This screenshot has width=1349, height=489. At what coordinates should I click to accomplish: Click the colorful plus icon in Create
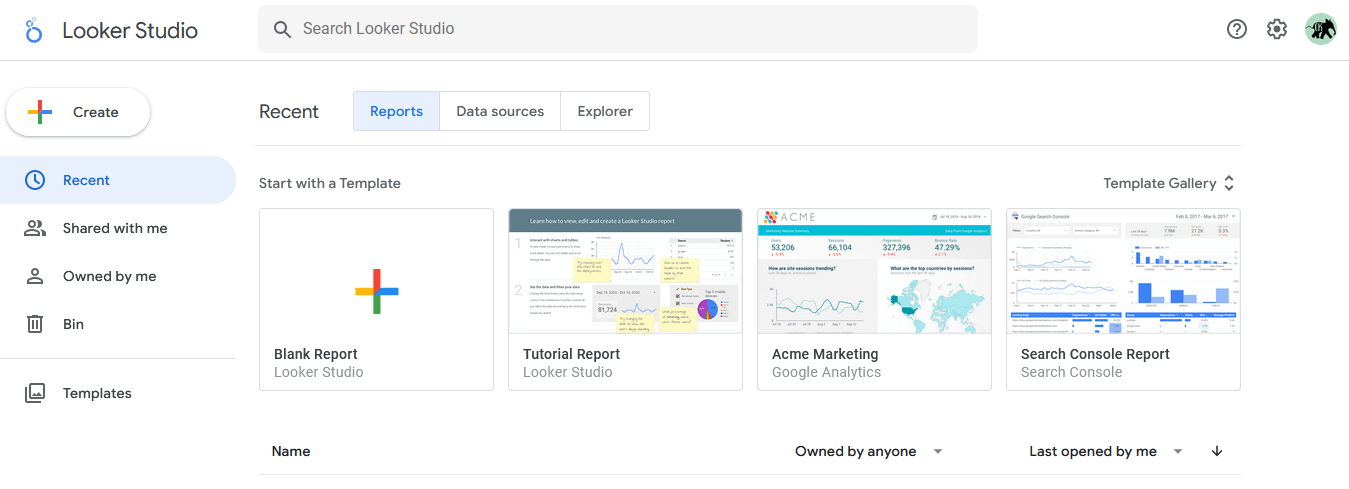coord(40,112)
